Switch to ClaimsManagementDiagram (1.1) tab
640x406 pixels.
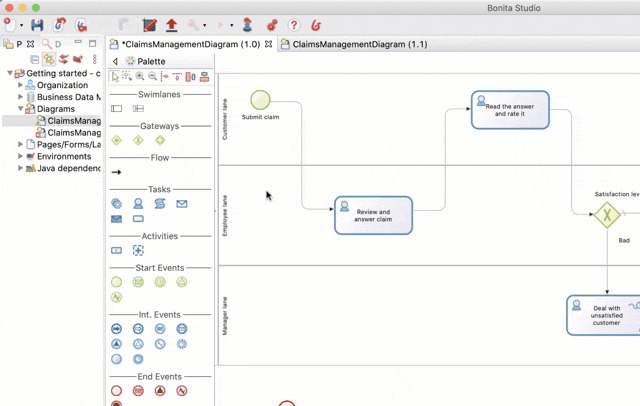(x=359, y=45)
